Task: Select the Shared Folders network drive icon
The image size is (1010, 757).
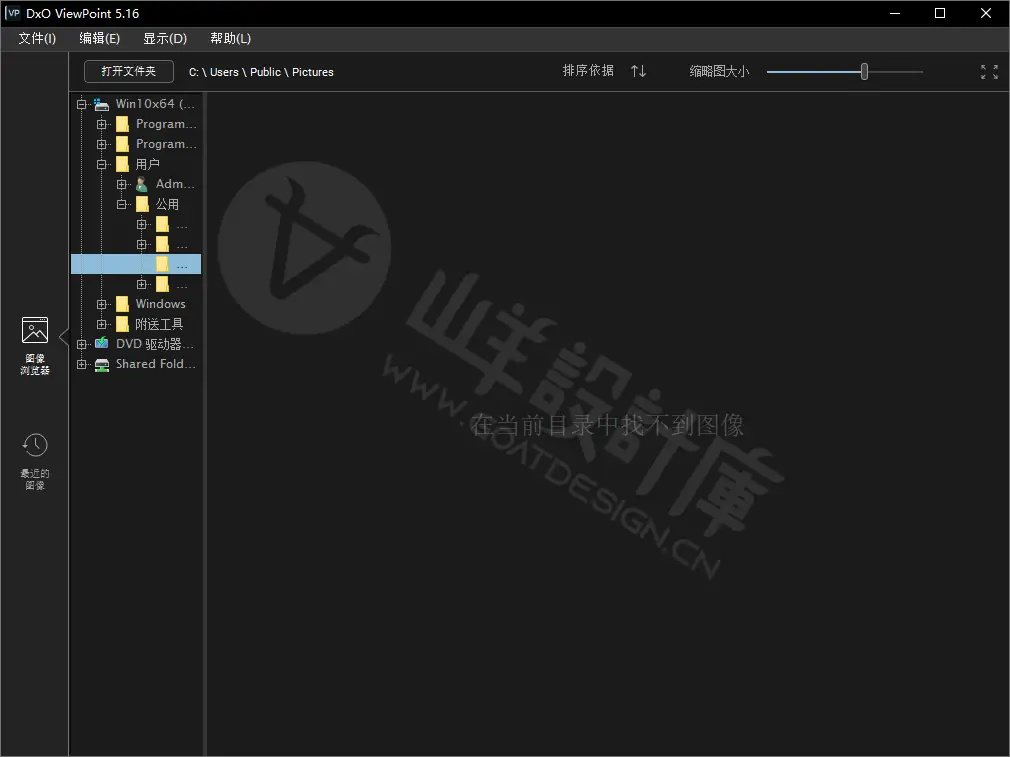Action: (102, 364)
